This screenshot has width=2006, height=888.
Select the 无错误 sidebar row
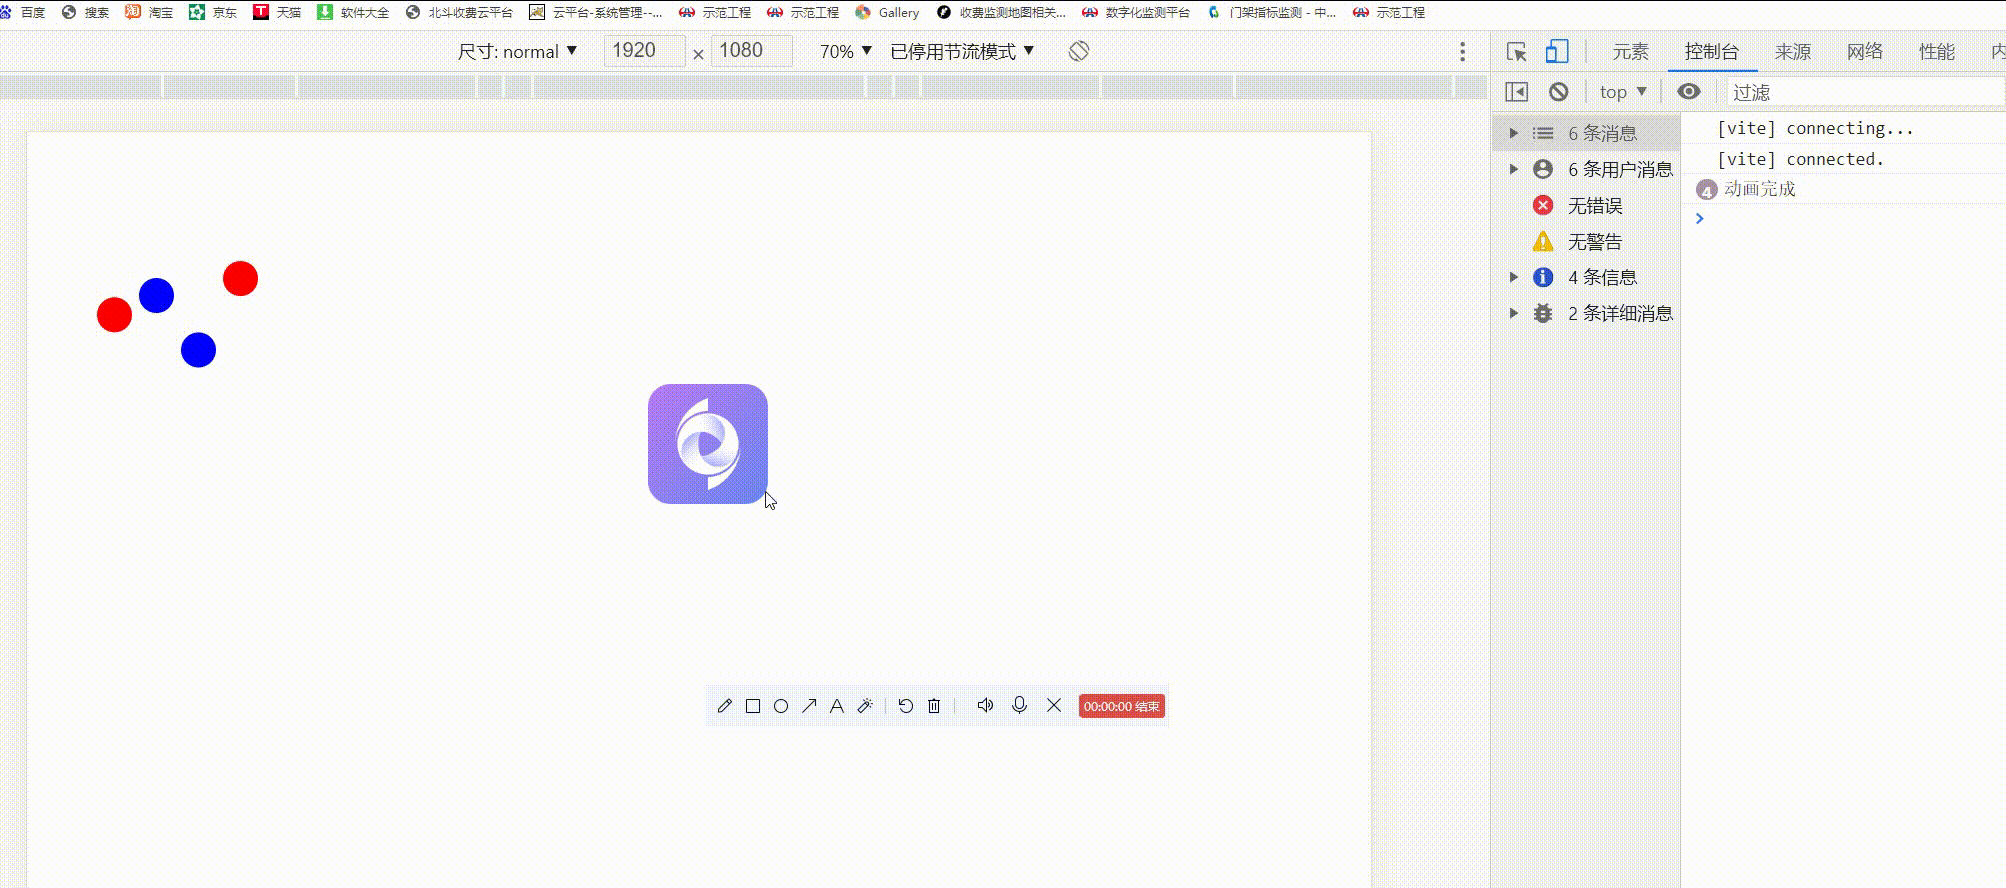tap(1586, 205)
